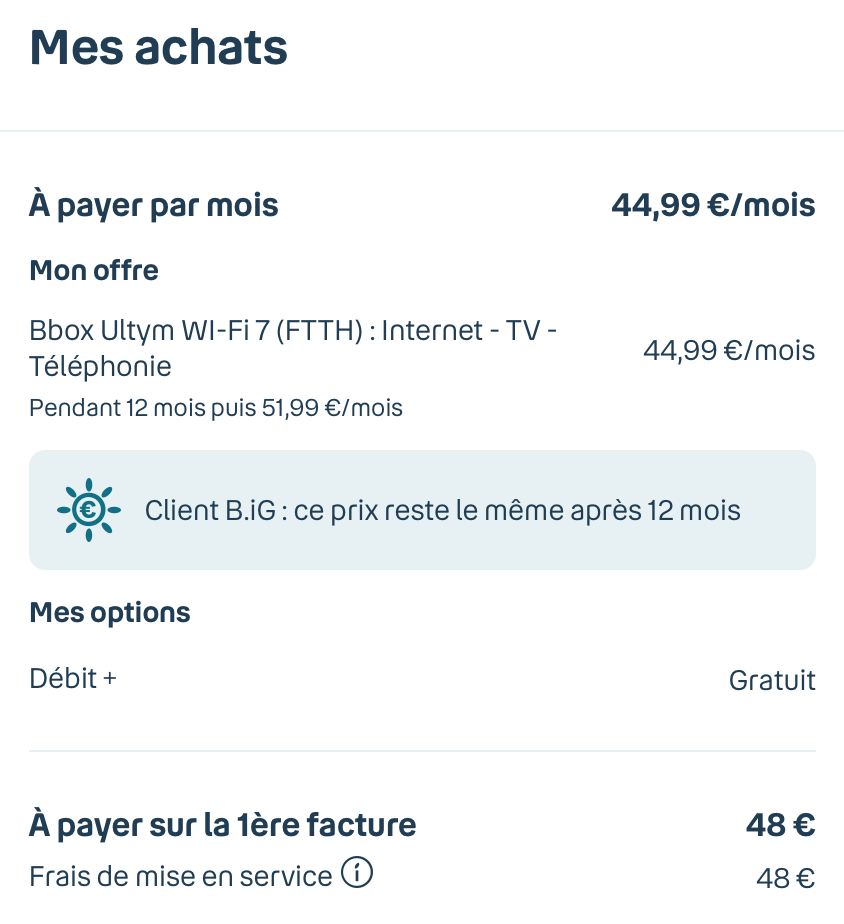Open the Bbox Ultym WI-Fi 7 offer name
The height and width of the screenshot is (924, 844).
pyautogui.click(x=293, y=330)
